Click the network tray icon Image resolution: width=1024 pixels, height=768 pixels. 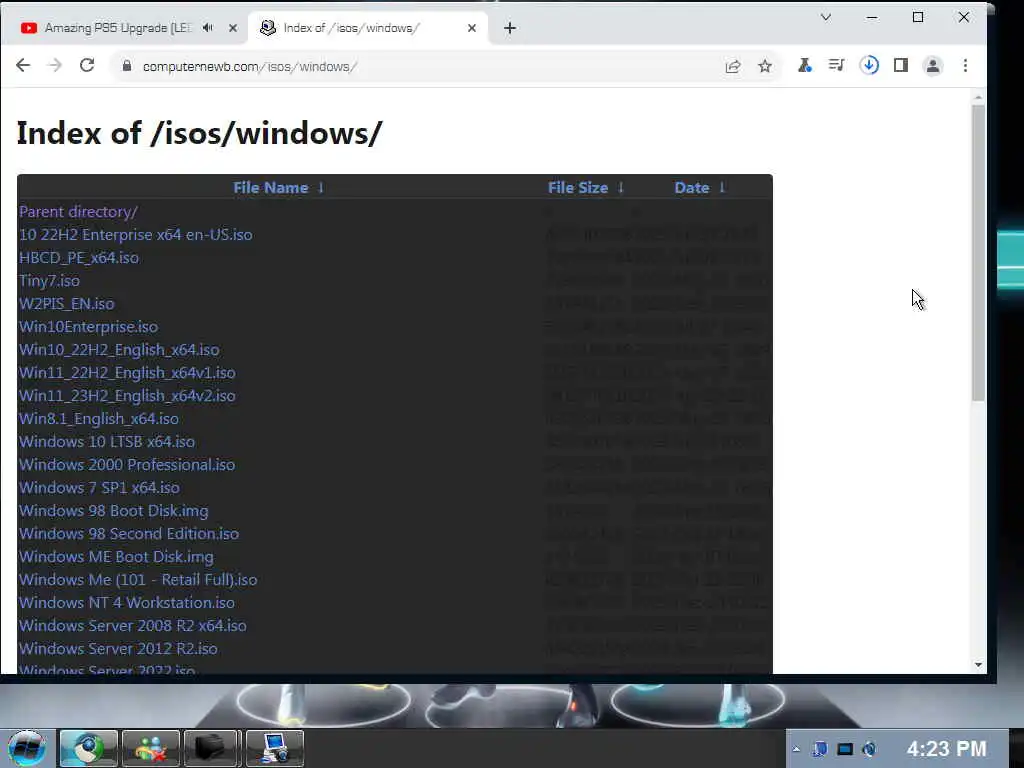click(845, 749)
